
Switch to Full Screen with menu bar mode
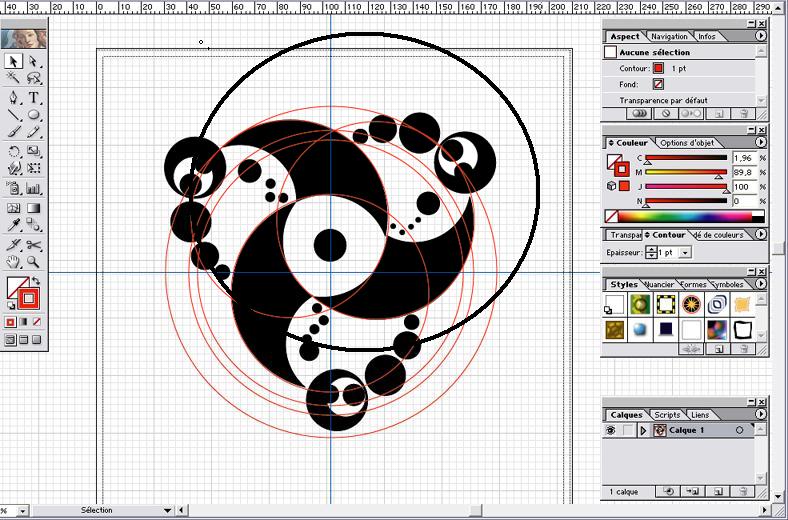pyautogui.click(x=23, y=340)
